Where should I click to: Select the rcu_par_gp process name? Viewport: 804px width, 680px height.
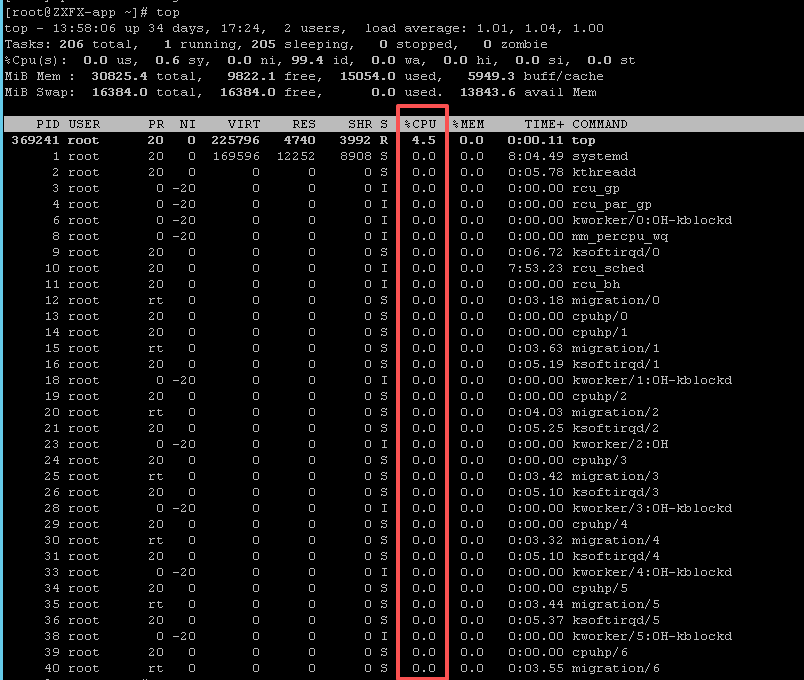coord(612,204)
